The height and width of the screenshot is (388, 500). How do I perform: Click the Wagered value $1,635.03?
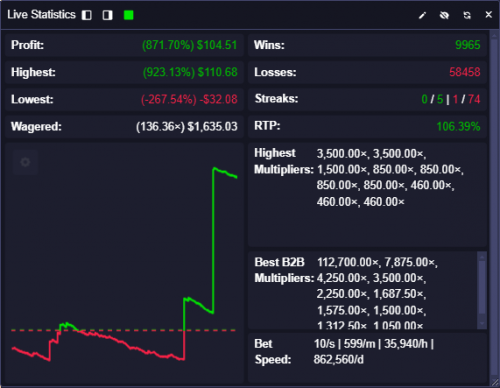(x=212, y=127)
